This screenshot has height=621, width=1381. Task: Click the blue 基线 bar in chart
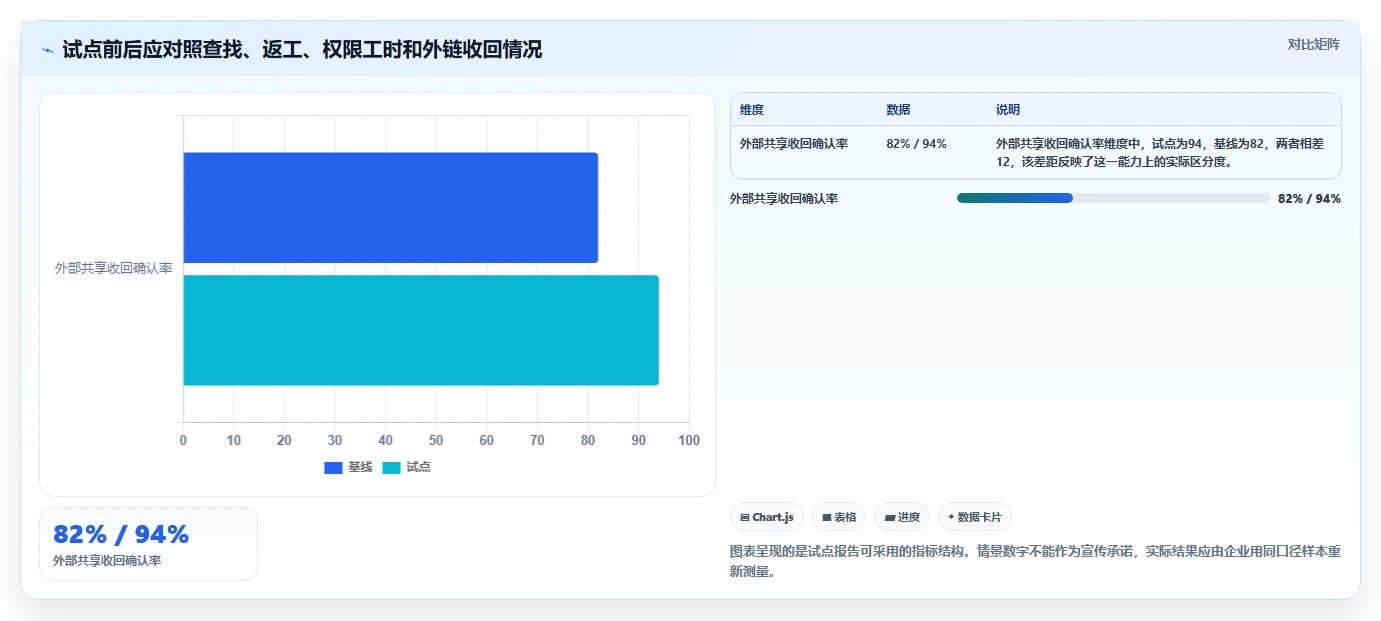pyautogui.click(x=390, y=207)
